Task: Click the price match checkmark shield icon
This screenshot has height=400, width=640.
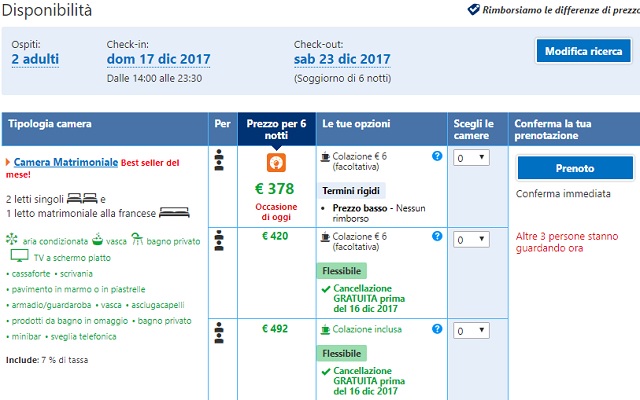Action: click(473, 9)
